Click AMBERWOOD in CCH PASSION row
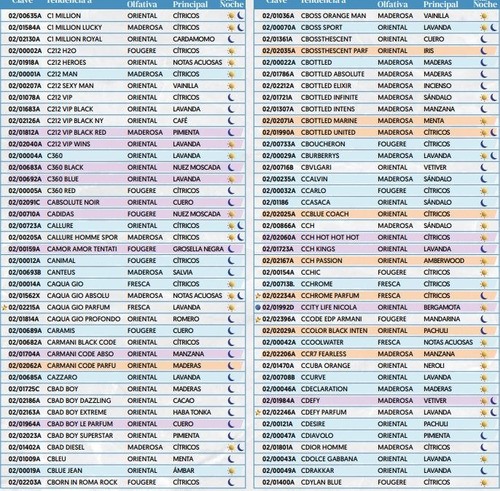Image resolution: width=500 pixels, height=491 pixels. [444, 261]
